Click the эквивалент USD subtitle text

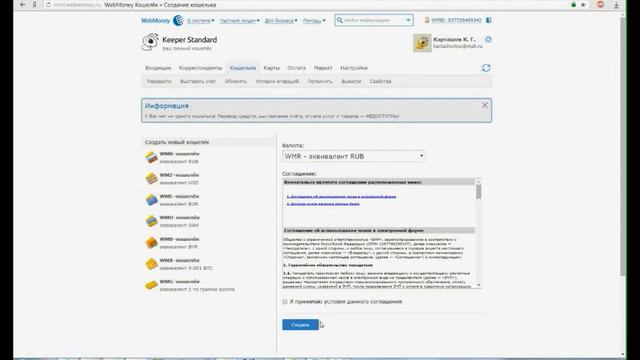[179, 182]
